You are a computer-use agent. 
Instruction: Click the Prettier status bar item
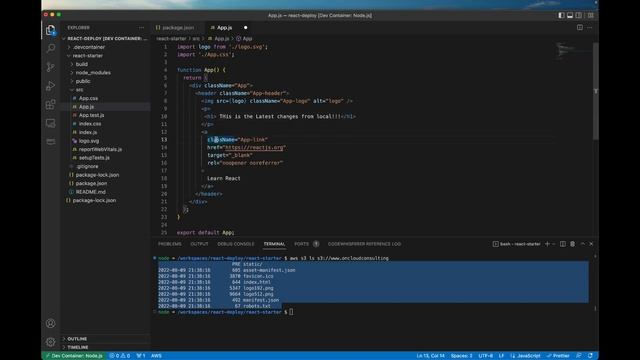coord(558,356)
